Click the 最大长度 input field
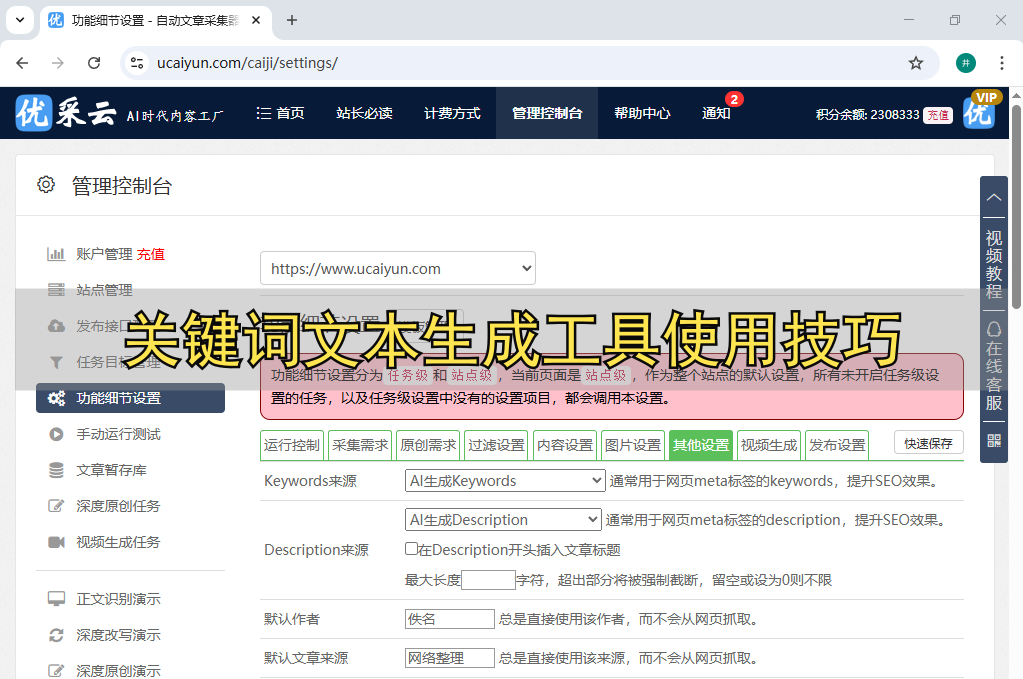 coord(488,579)
